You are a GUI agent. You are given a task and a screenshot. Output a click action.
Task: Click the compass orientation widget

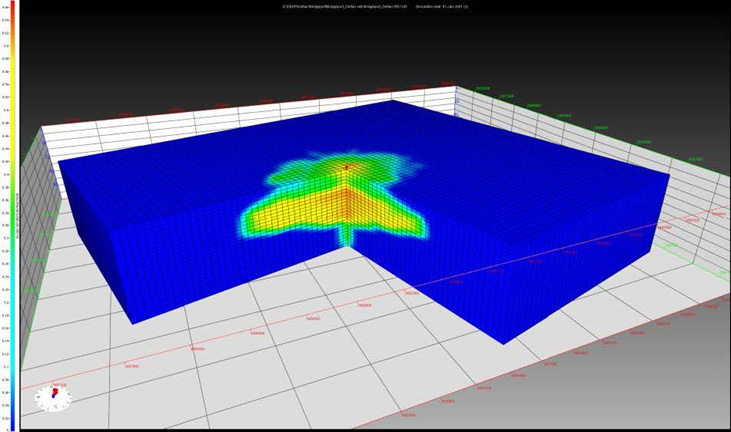(52, 398)
